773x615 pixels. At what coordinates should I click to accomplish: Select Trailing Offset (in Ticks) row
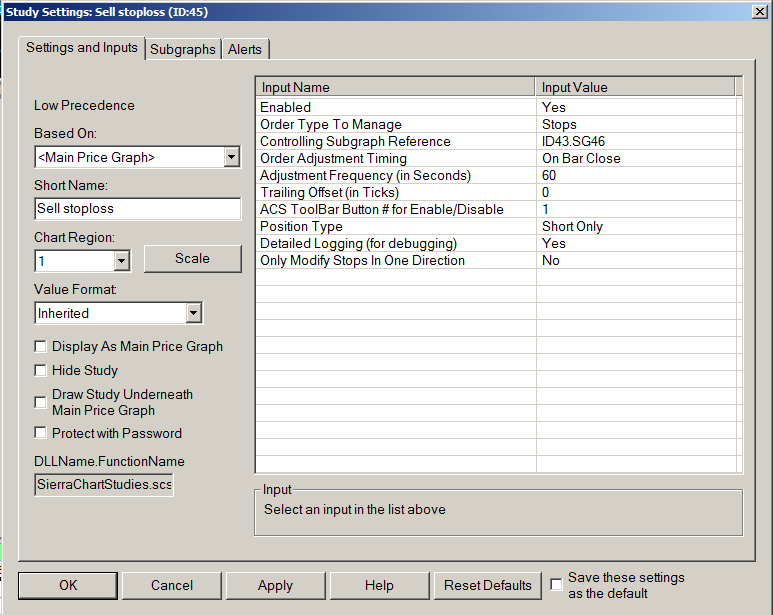point(498,192)
